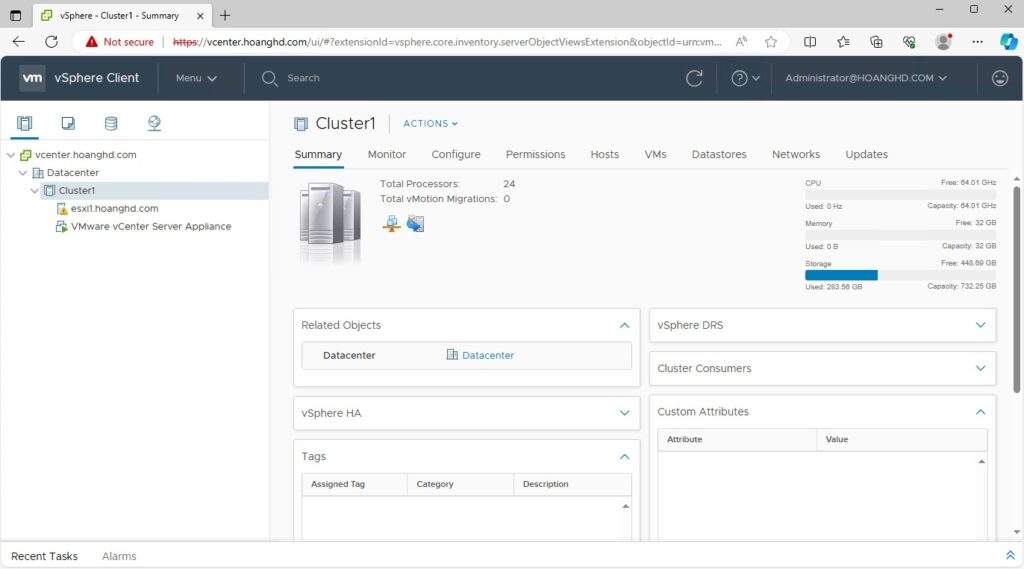Open the ACTIONS dropdown for Cluster1
The width and height of the screenshot is (1024, 569).
click(x=430, y=123)
